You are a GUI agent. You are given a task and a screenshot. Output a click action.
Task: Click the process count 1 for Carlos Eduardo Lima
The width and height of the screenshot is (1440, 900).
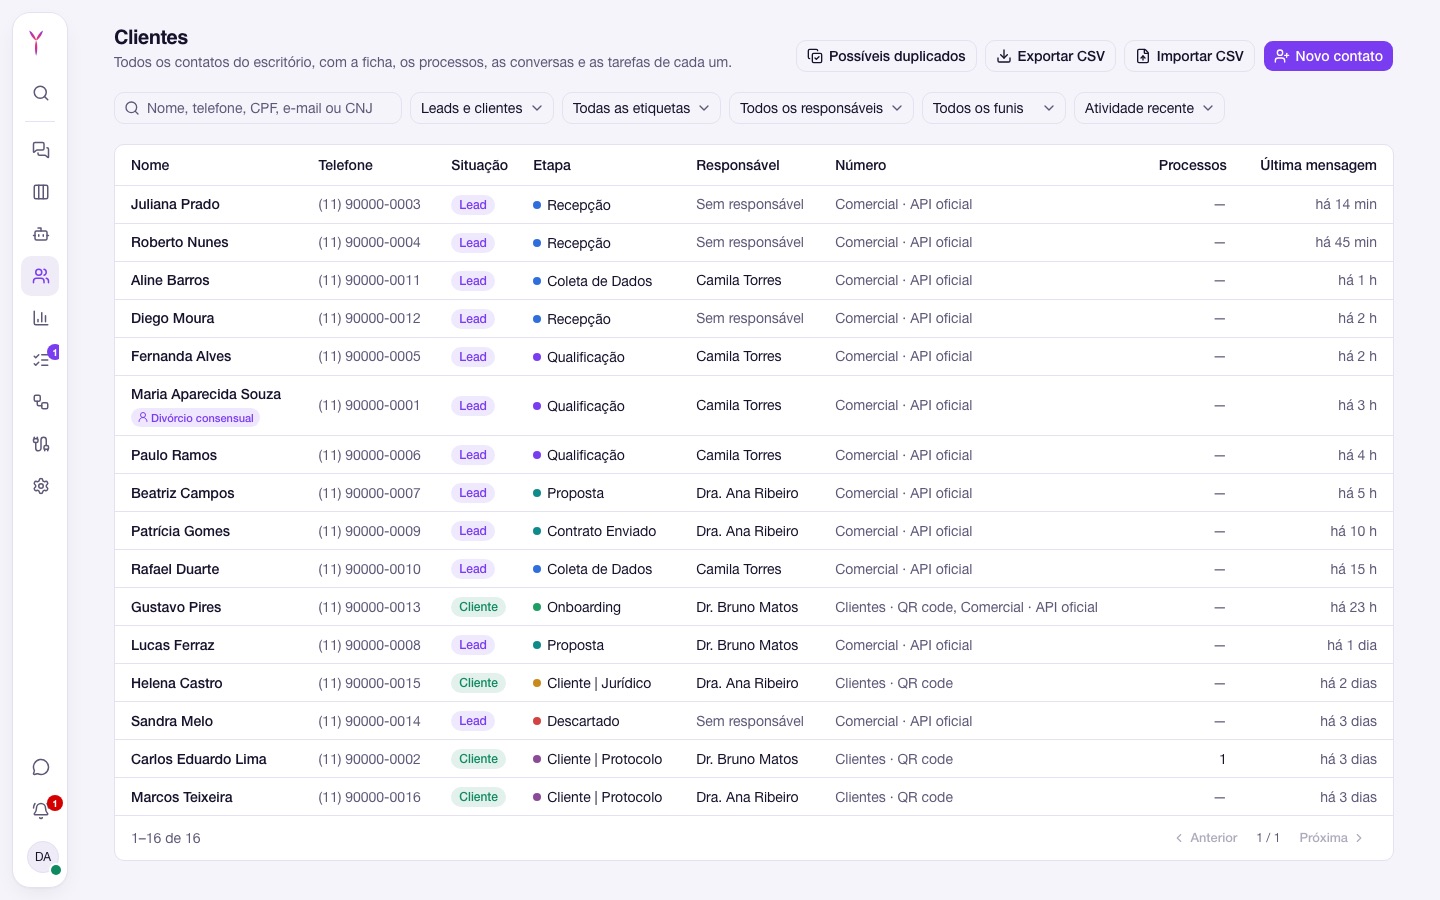pyautogui.click(x=1222, y=759)
